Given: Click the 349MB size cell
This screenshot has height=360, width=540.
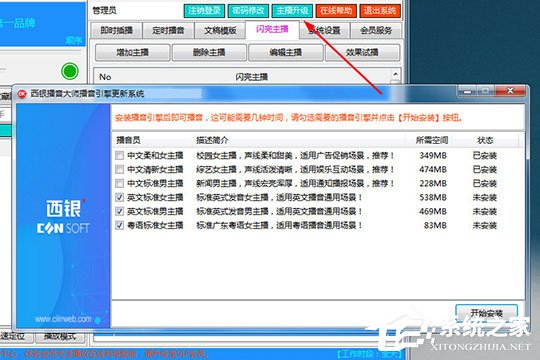Looking at the screenshot, I should click(433, 156).
